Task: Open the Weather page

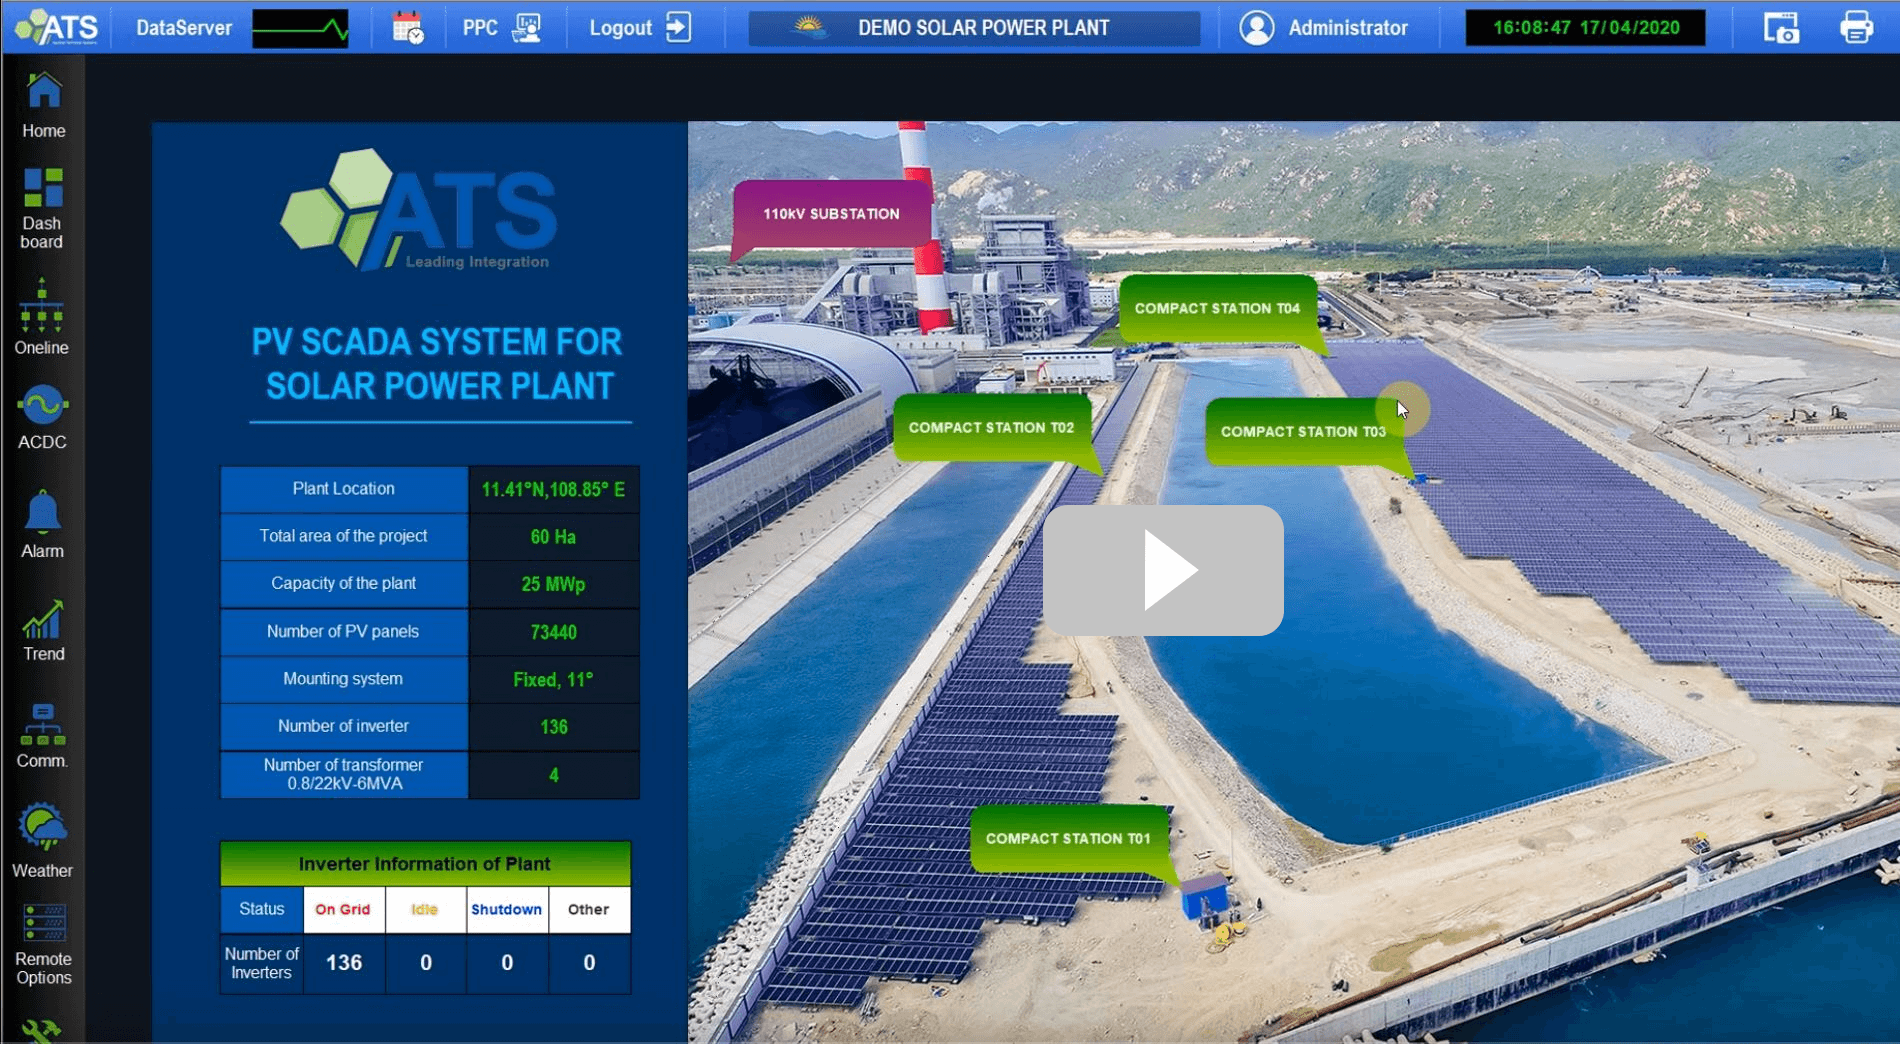Action: click(x=42, y=840)
